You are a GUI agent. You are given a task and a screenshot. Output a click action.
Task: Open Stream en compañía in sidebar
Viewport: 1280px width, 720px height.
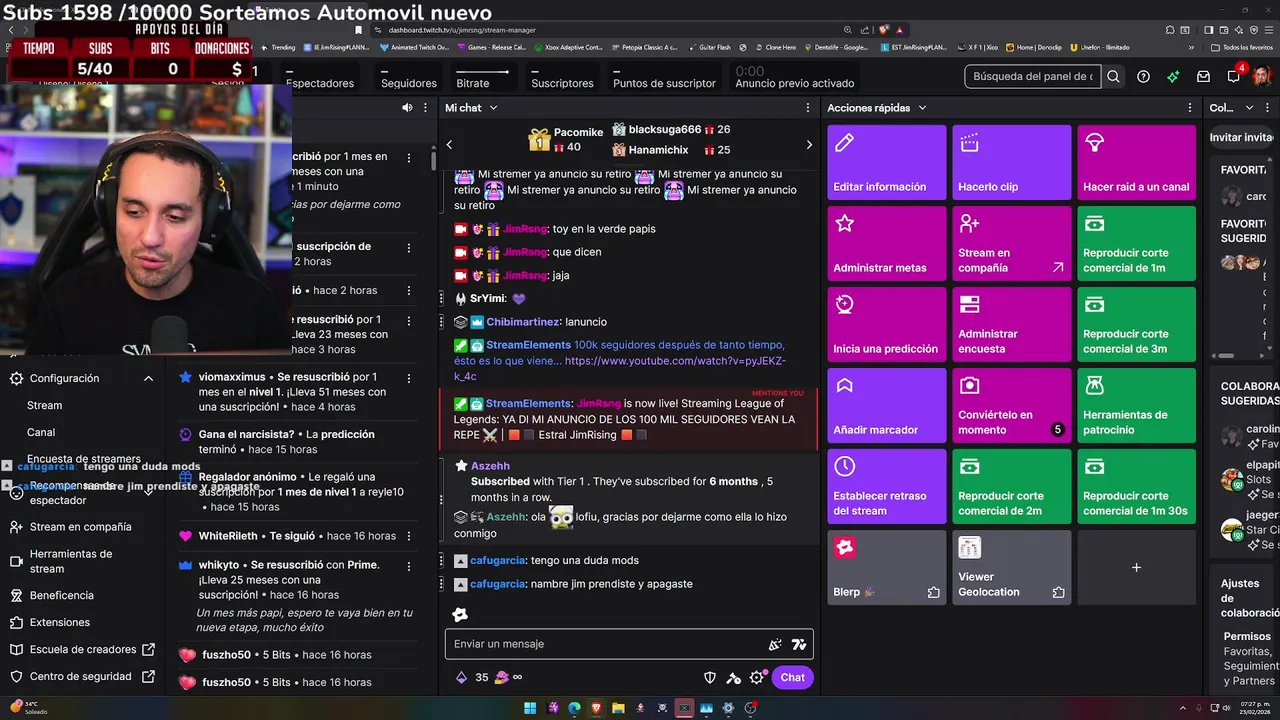(x=80, y=527)
